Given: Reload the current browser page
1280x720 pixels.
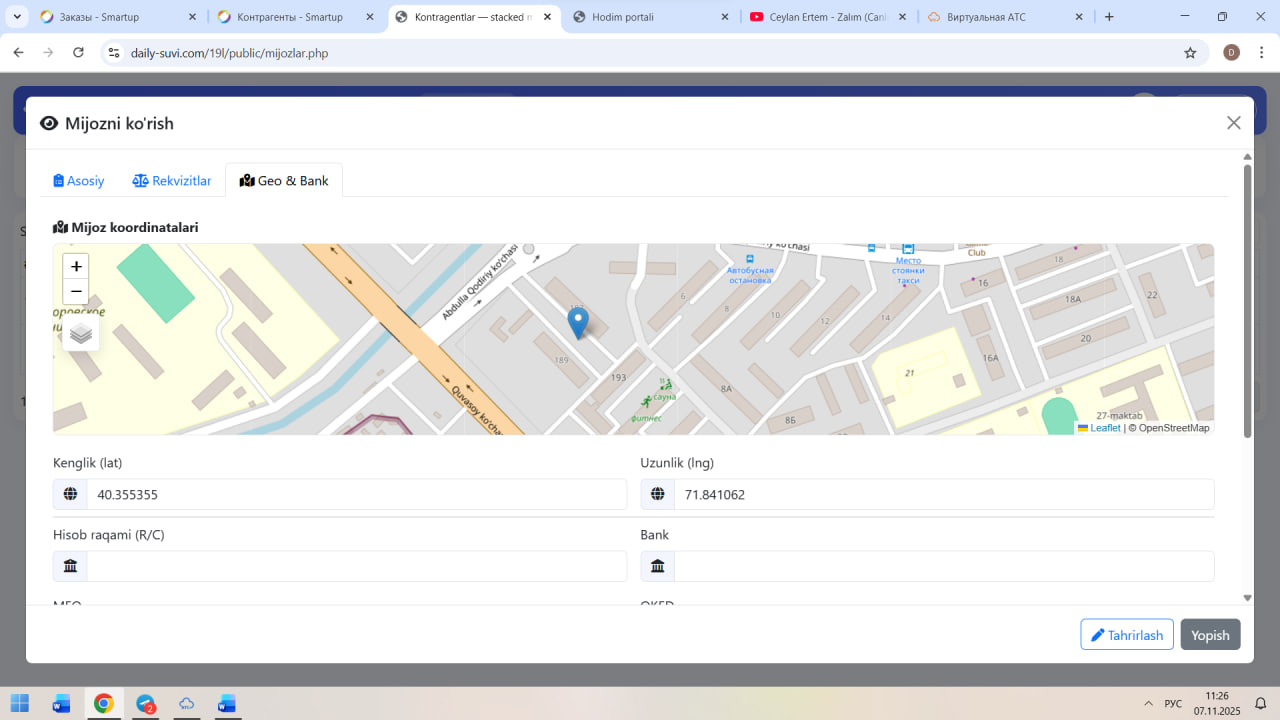Looking at the screenshot, I should pyautogui.click(x=79, y=53).
